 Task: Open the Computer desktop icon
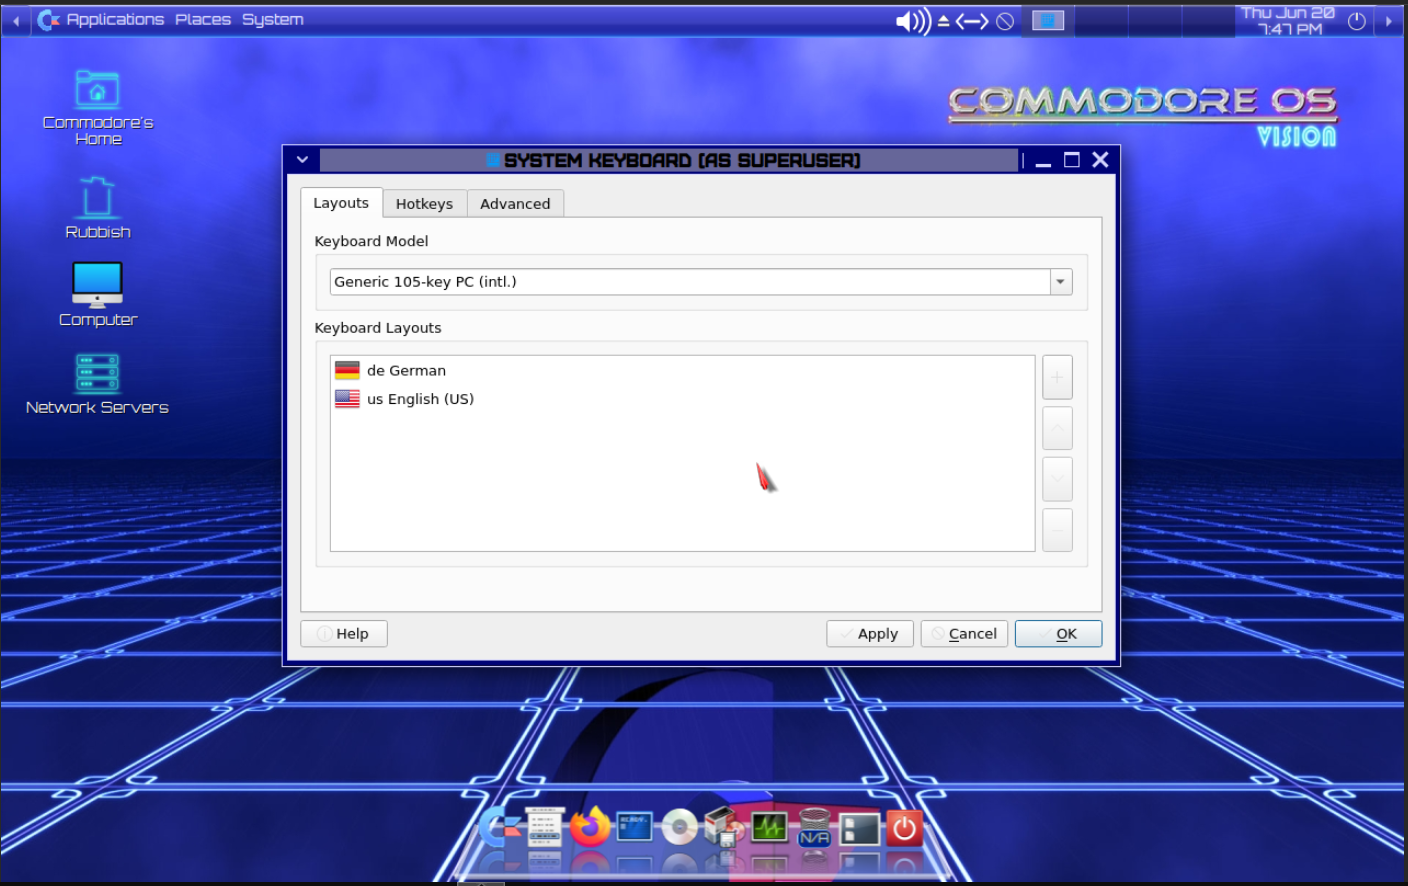point(98,295)
